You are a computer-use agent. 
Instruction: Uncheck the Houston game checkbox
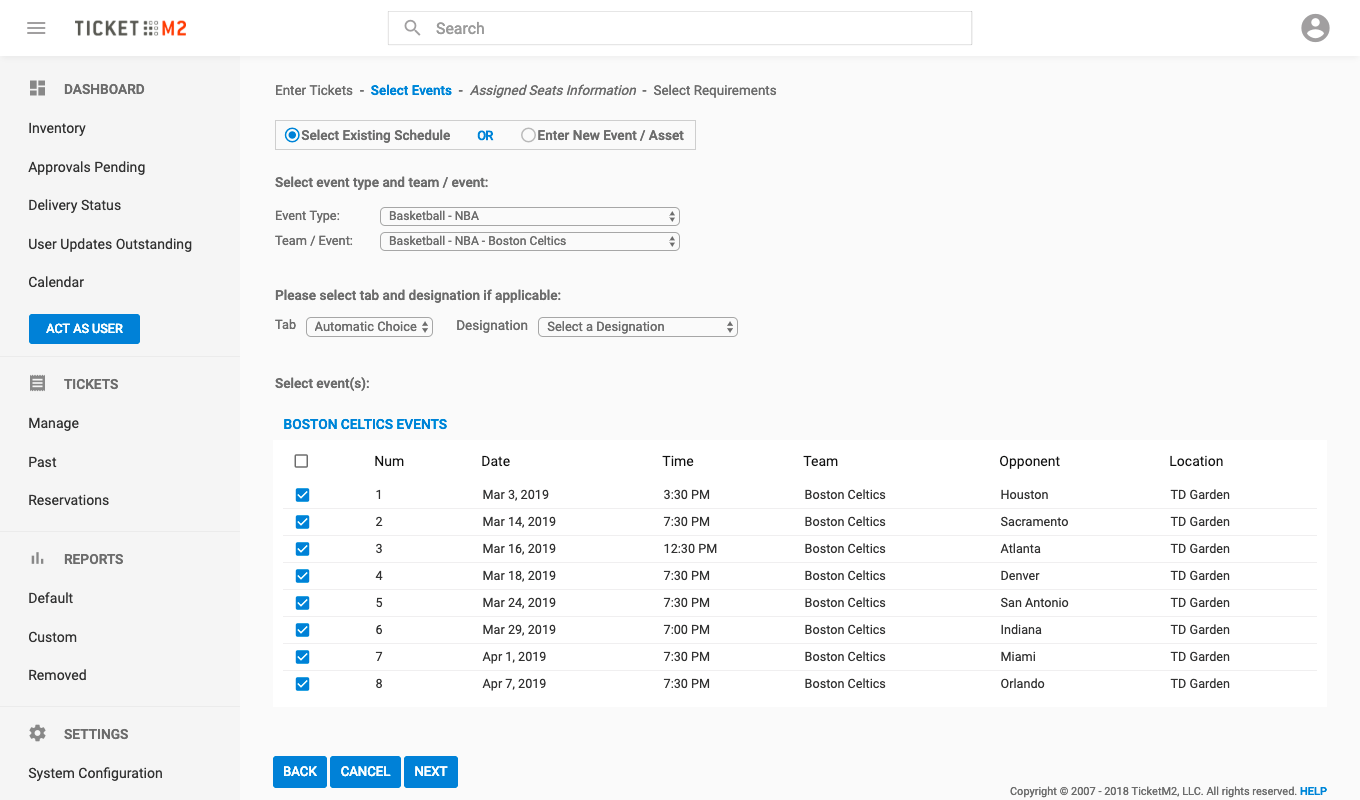302,495
